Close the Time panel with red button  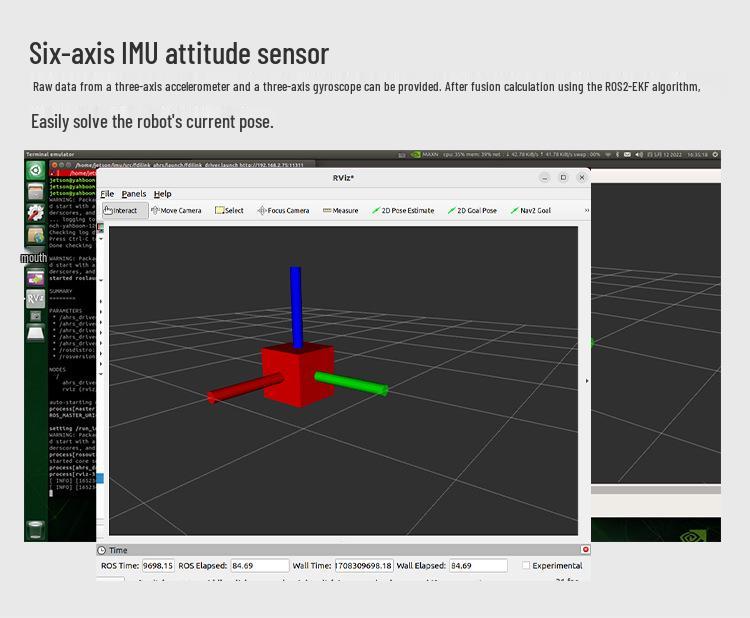[585, 550]
